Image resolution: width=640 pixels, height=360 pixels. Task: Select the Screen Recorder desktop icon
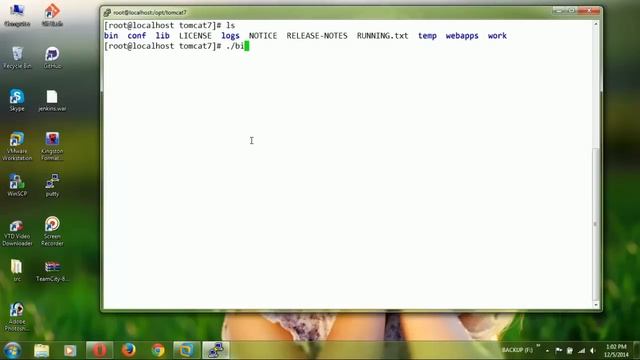pyautogui.click(x=52, y=232)
